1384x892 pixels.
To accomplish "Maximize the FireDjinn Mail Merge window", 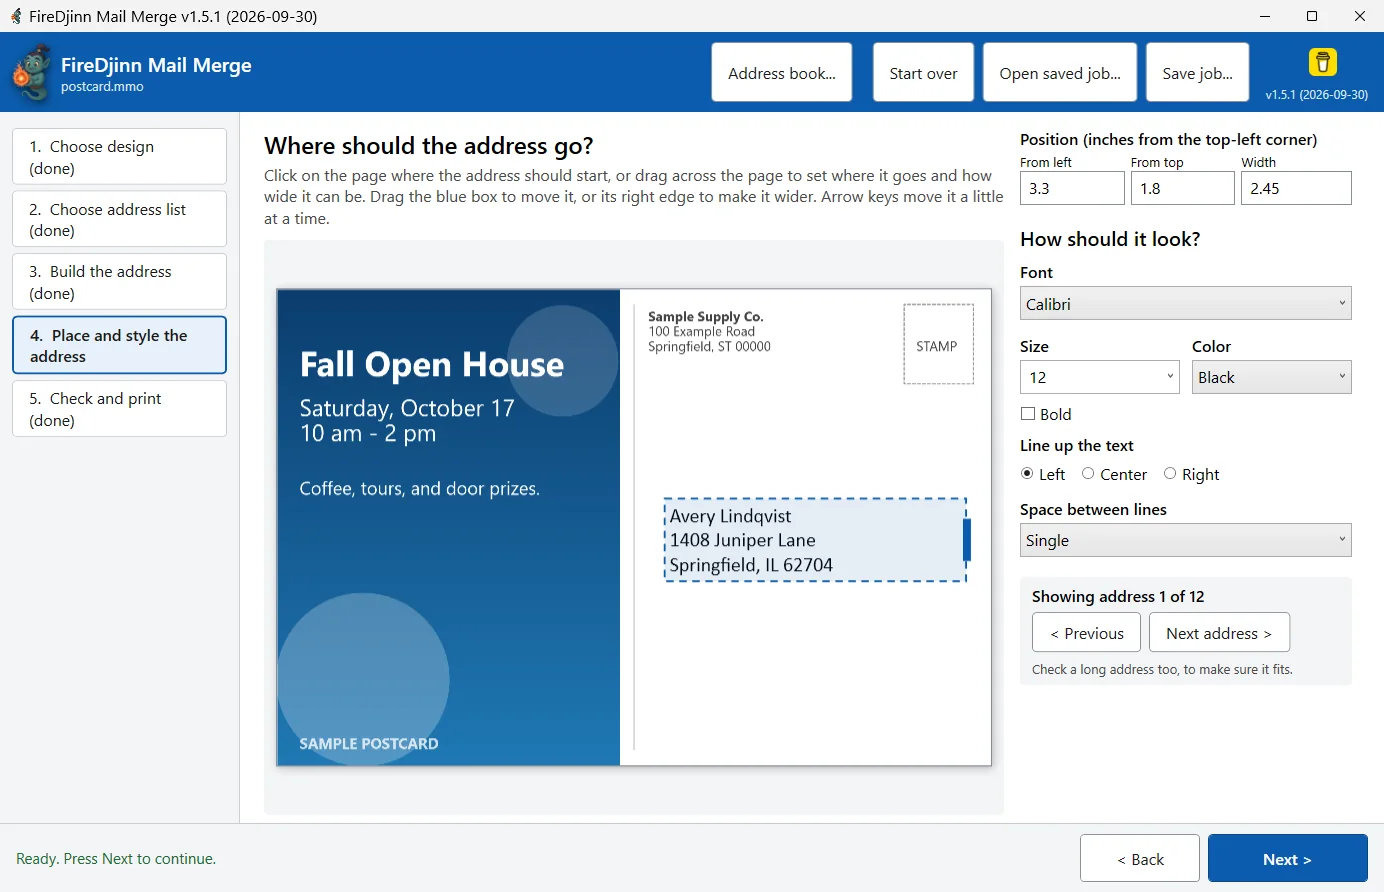I will click(x=1312, y=16).
